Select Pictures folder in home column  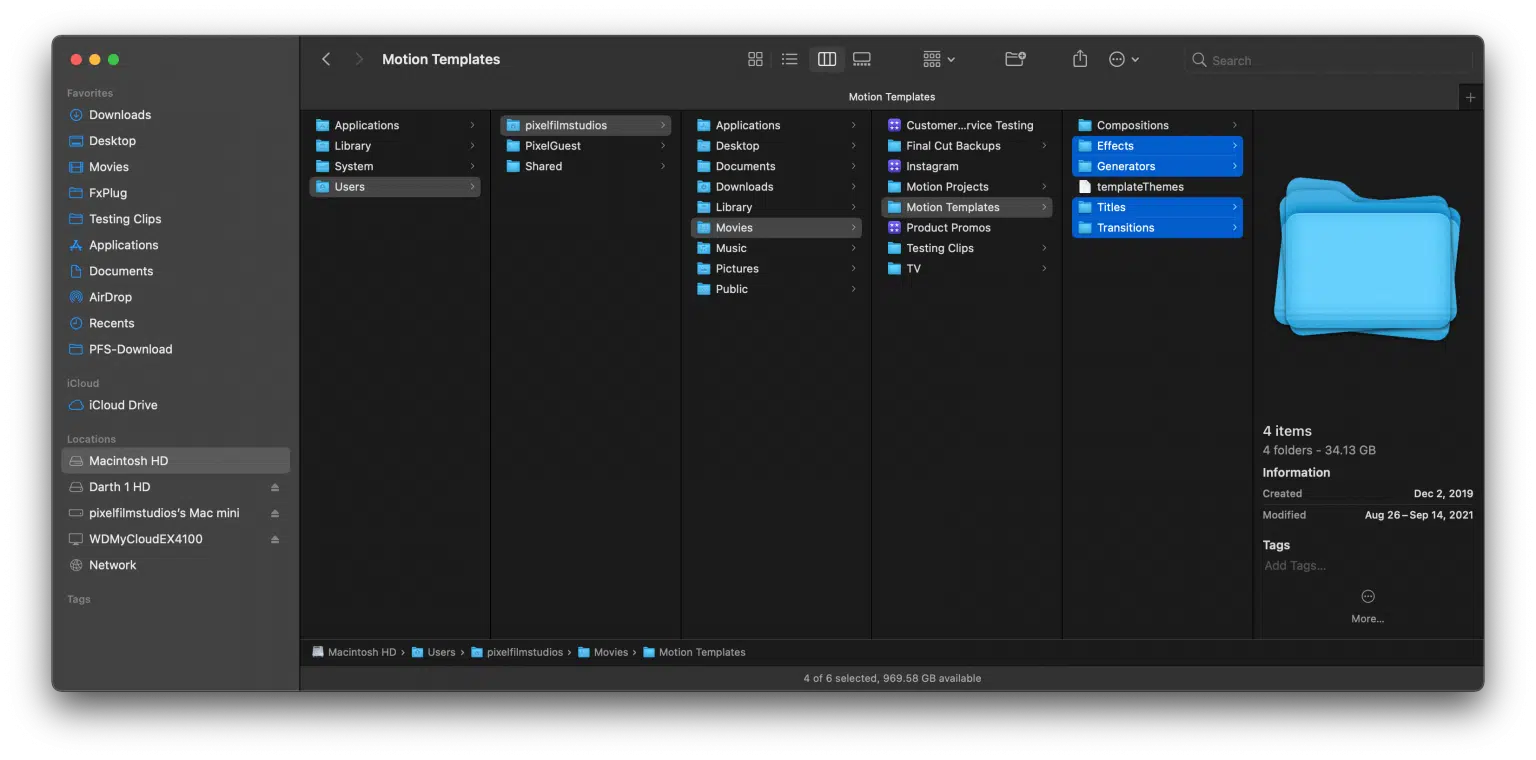click(776, 269)
